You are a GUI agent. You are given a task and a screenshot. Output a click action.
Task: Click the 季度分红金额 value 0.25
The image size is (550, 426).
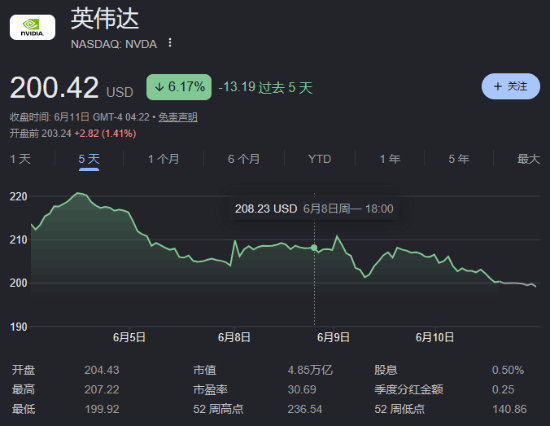point(503,390)
